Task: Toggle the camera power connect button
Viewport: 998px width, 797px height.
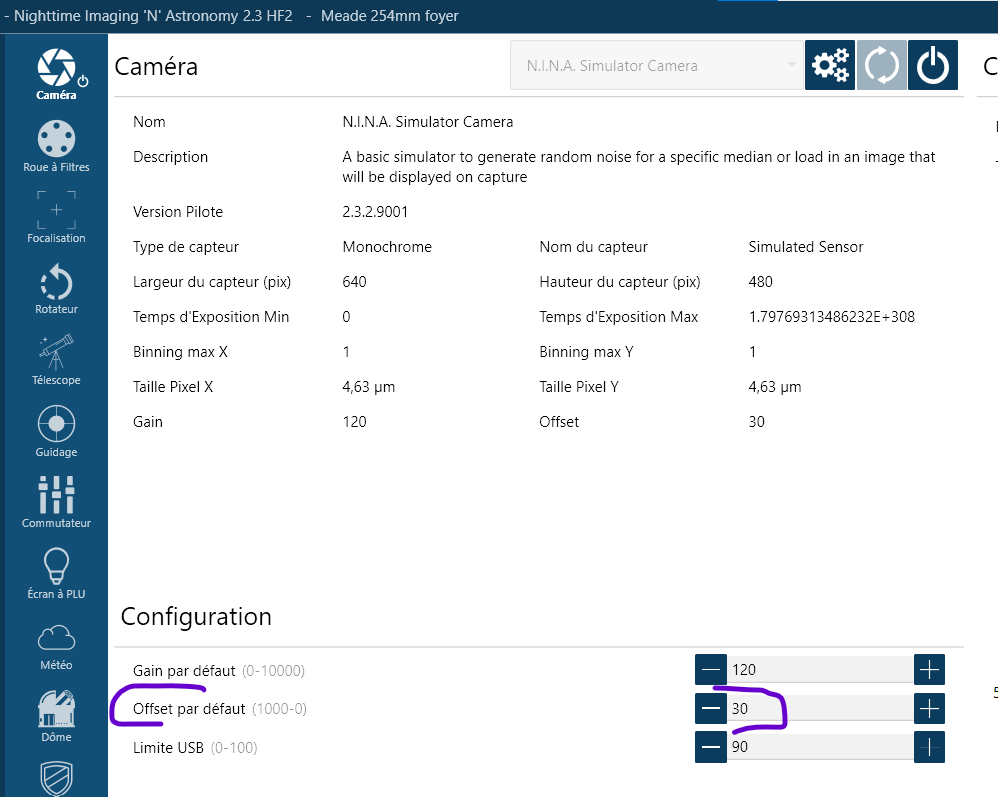Action: coord(933,66)
